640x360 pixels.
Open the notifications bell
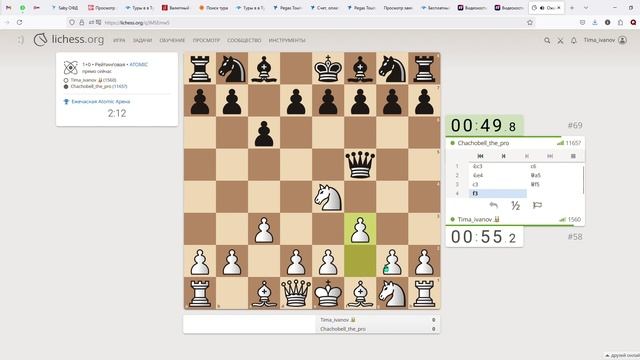point(573,40)
